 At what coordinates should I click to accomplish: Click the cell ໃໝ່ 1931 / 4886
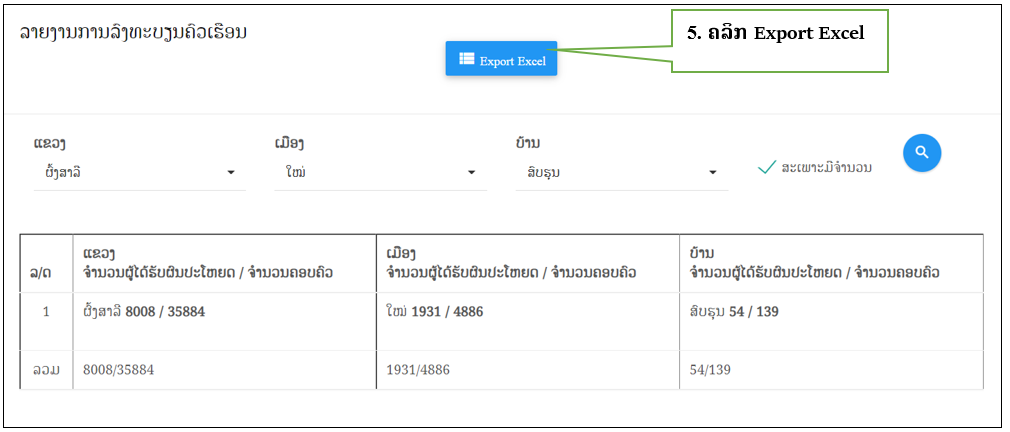(434, 312)
